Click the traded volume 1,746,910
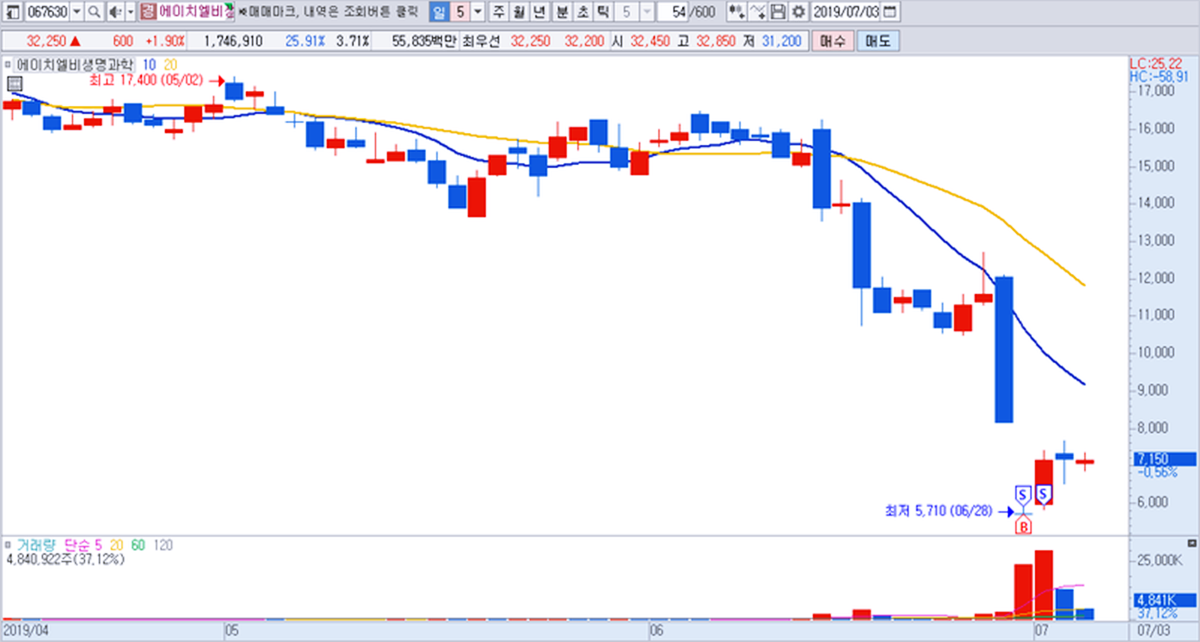The width and height of the screenshot is (1200, 642). [232, 41]
